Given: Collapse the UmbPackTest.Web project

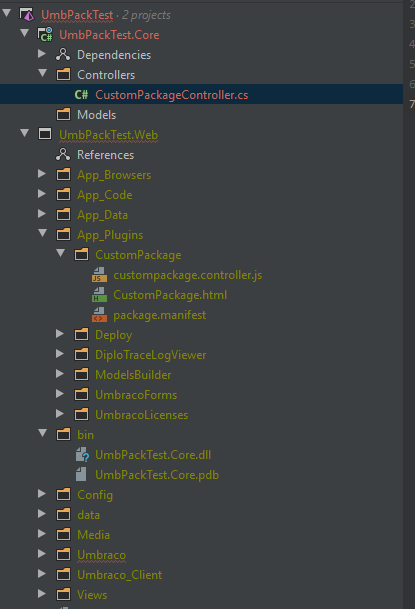Looking at the screenshot, I should [x=25, y=133].
